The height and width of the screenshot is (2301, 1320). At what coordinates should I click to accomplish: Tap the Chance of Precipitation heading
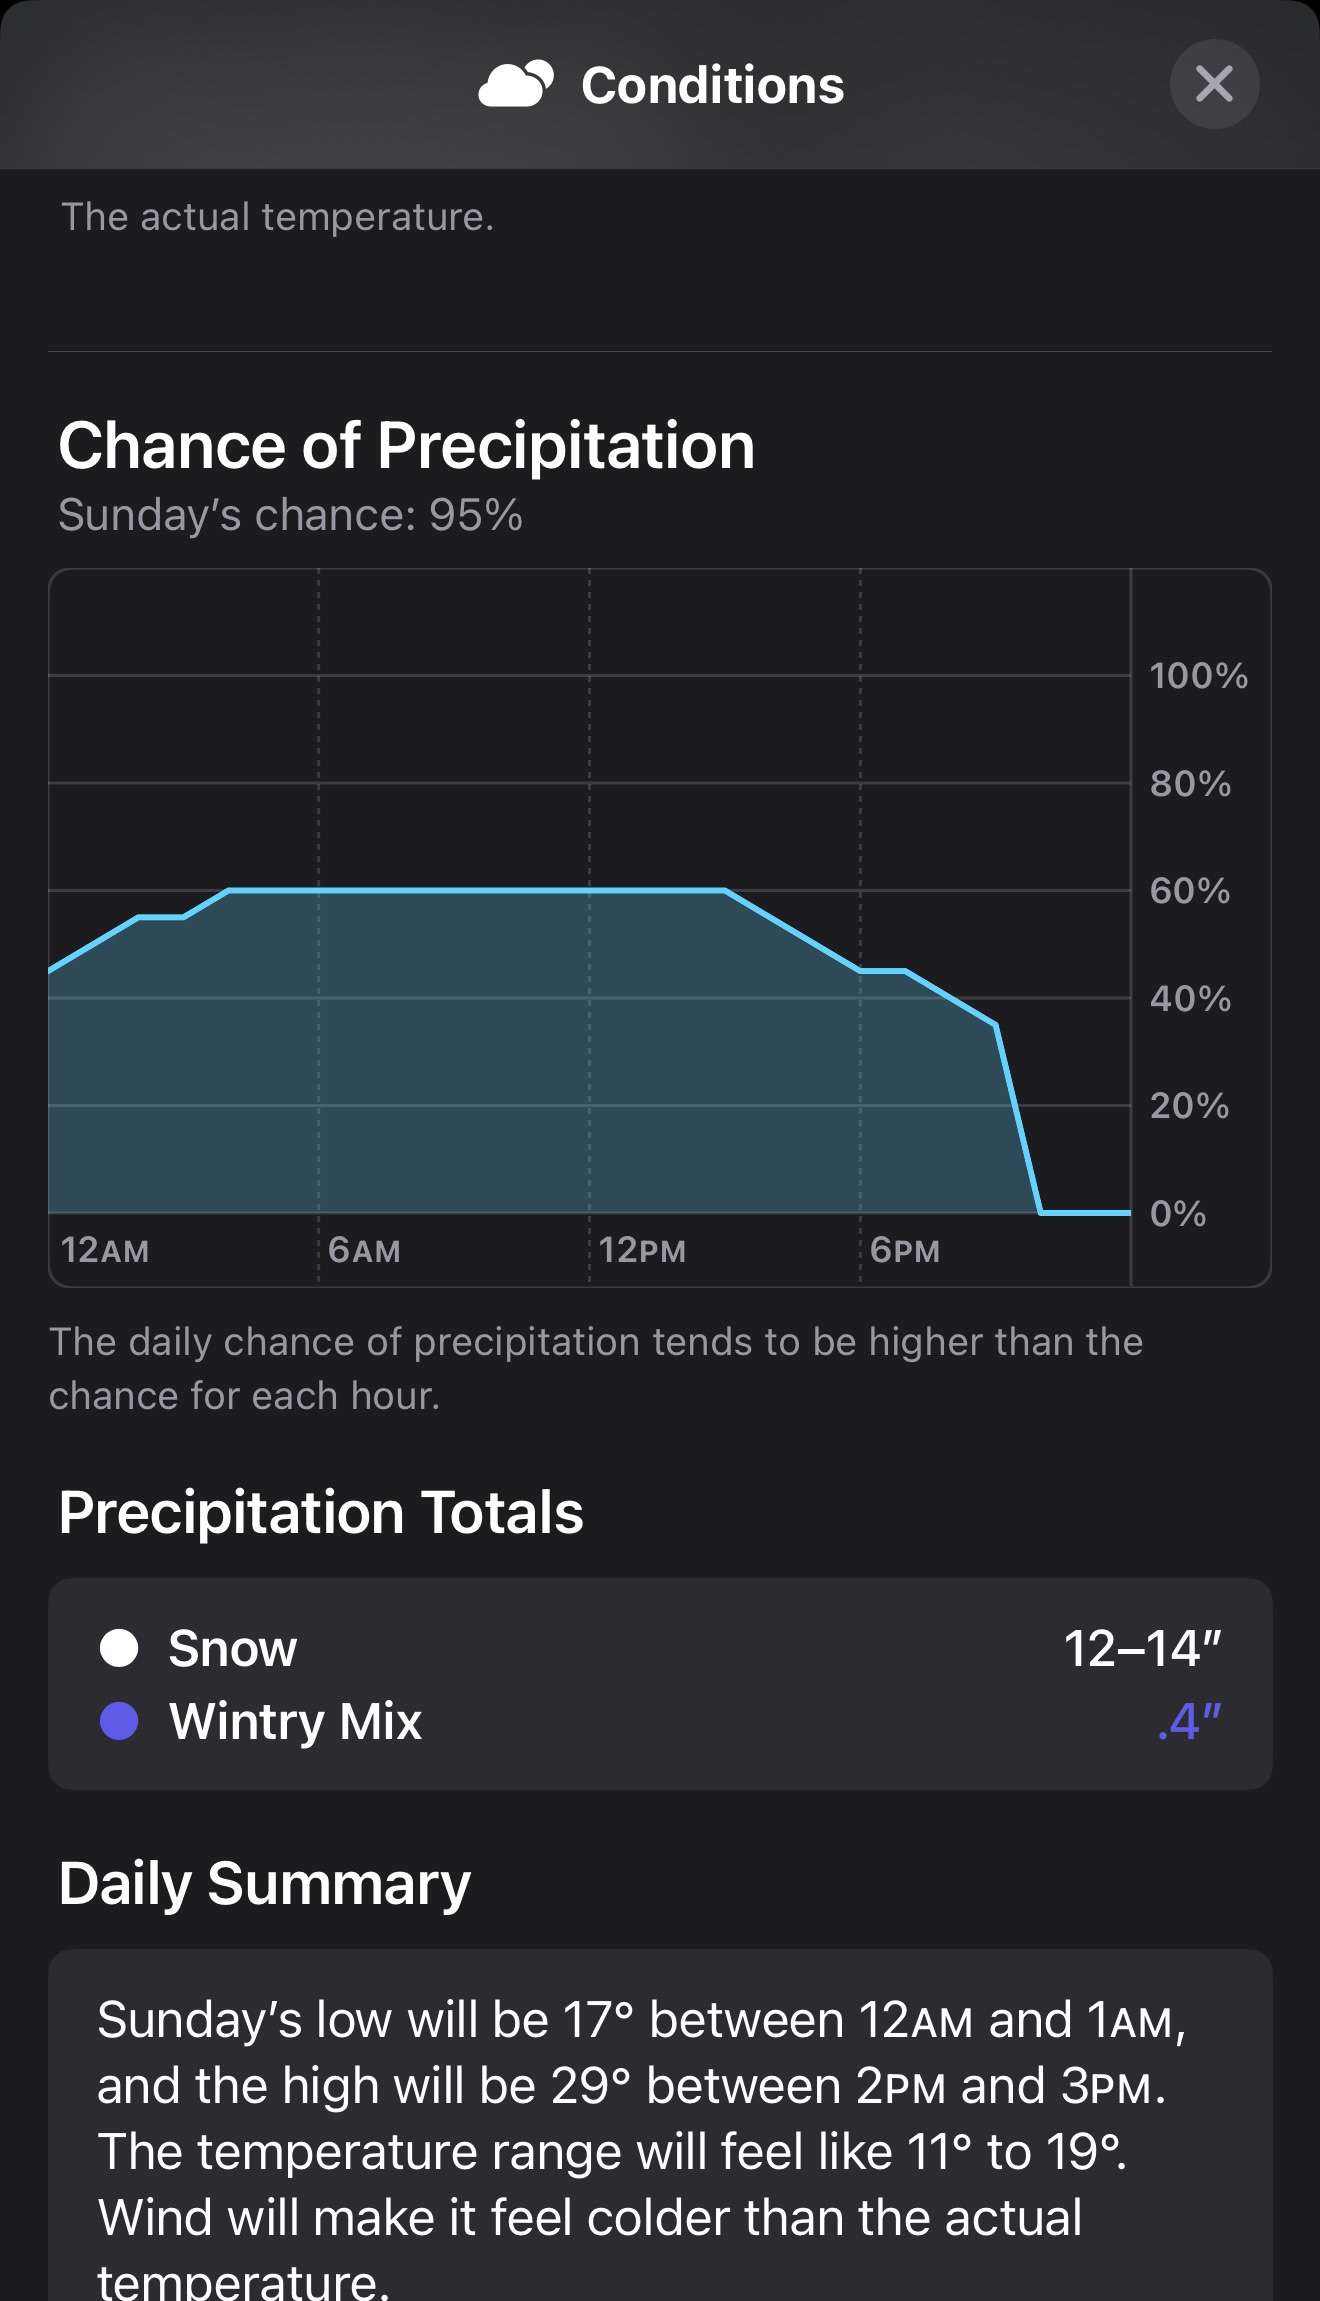click(406, 445)
